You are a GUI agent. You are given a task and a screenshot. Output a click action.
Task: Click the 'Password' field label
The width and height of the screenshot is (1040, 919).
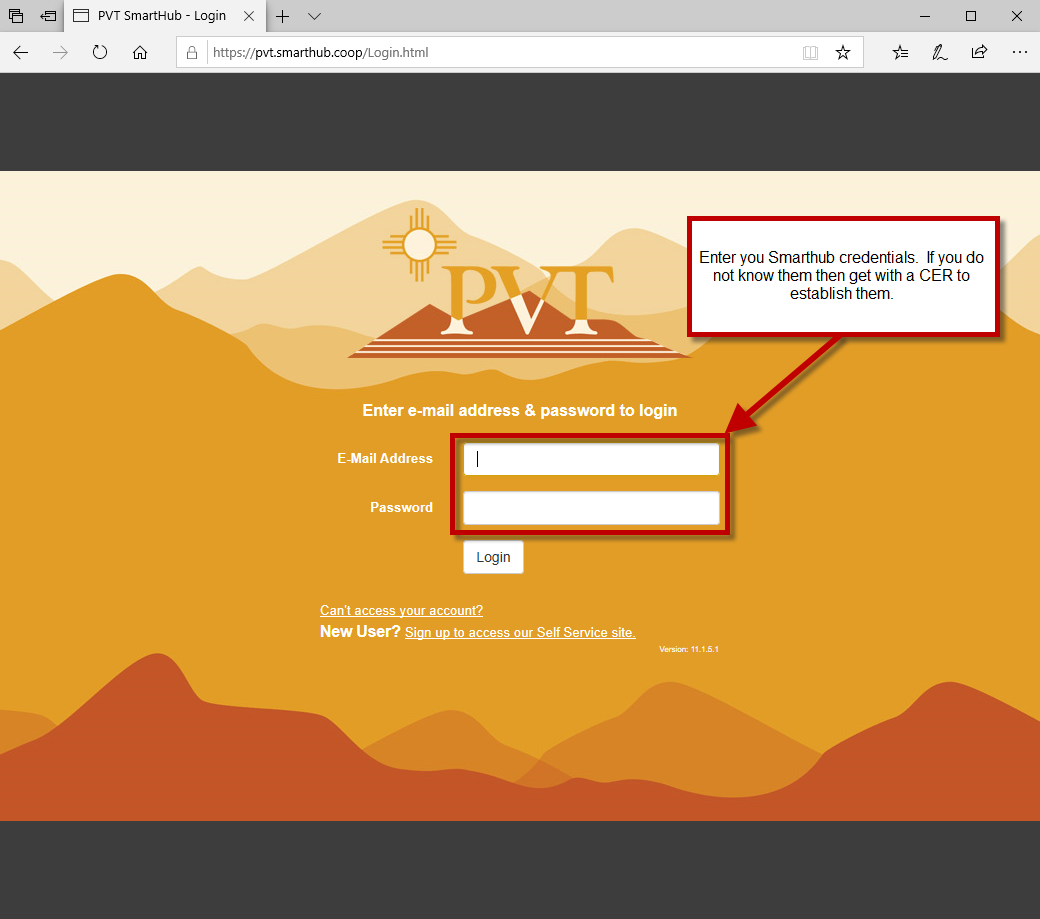(x=401, y=507)
